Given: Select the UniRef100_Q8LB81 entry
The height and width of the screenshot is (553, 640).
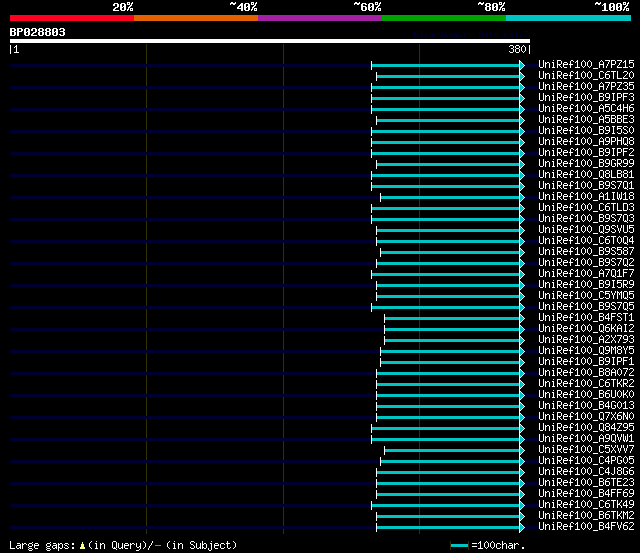Looking at the screenshot, I should pos(586,175).
